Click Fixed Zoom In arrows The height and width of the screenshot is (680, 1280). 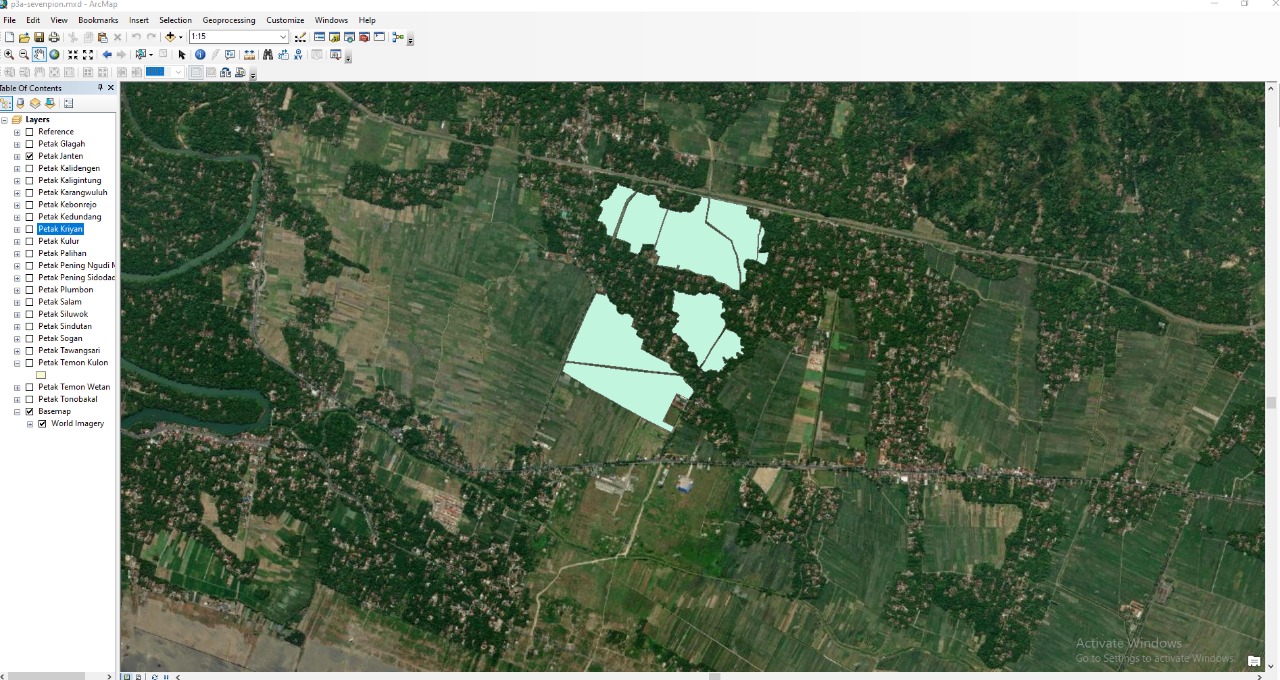click(73, 54)
